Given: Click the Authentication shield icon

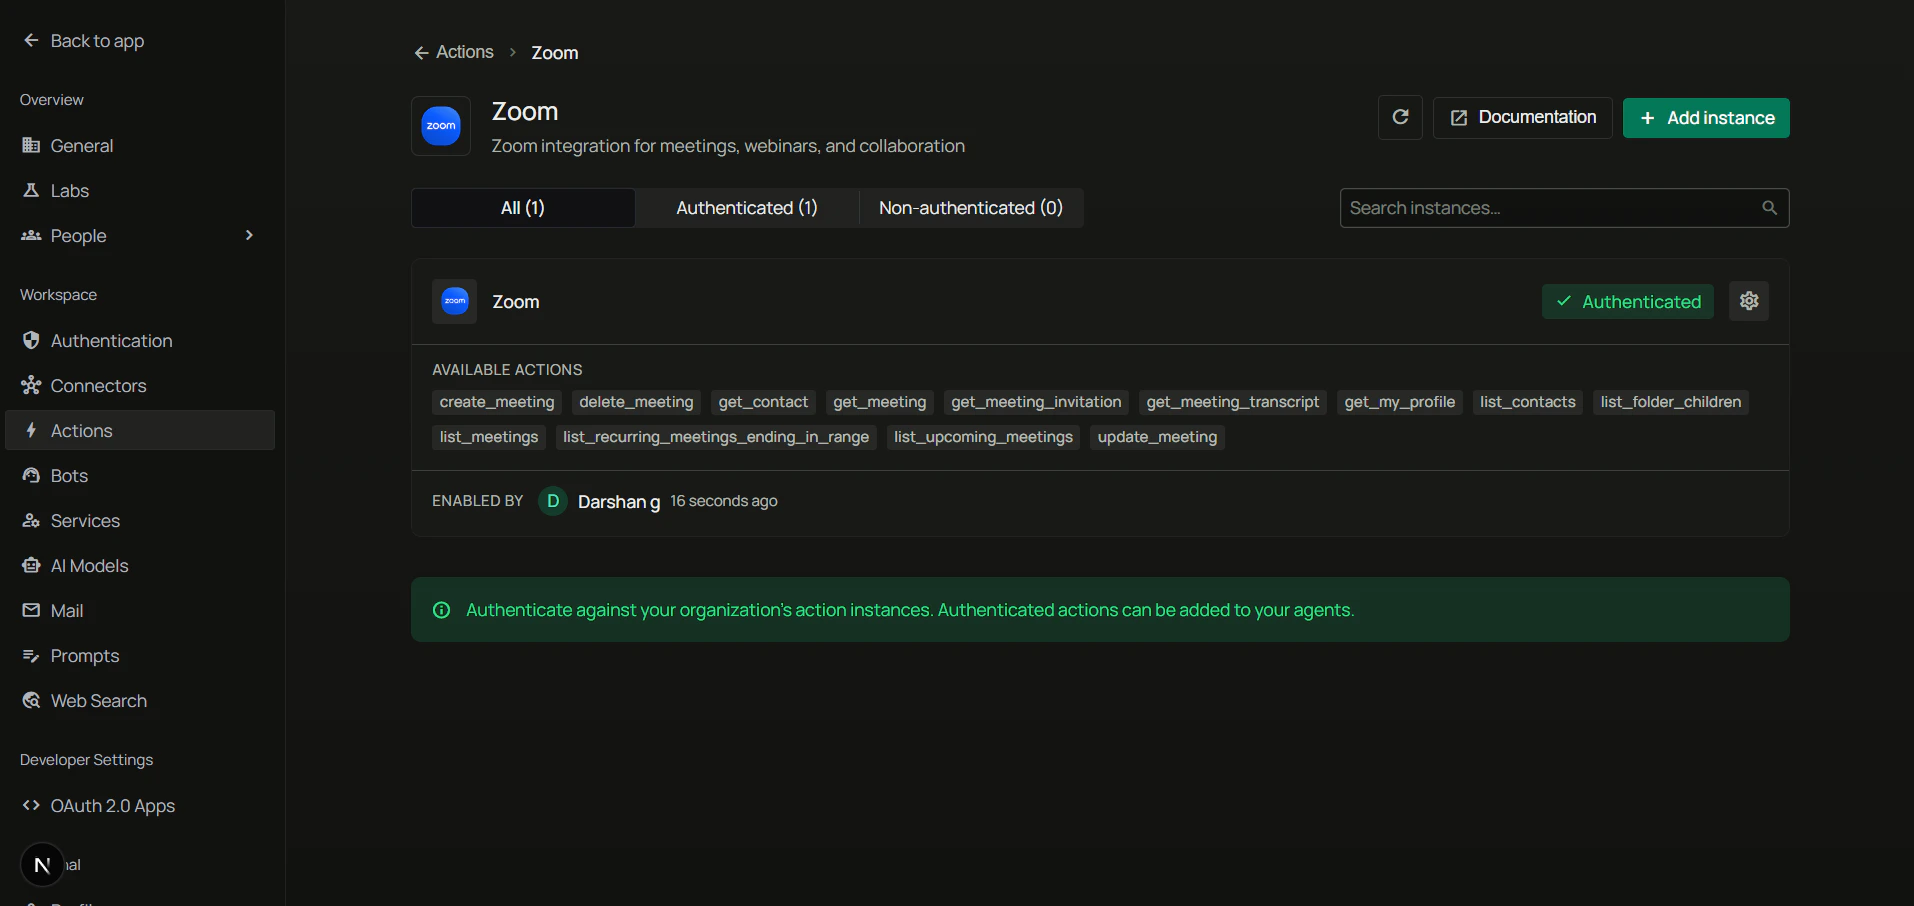Looking at the screenshot, I should (31, 340).
